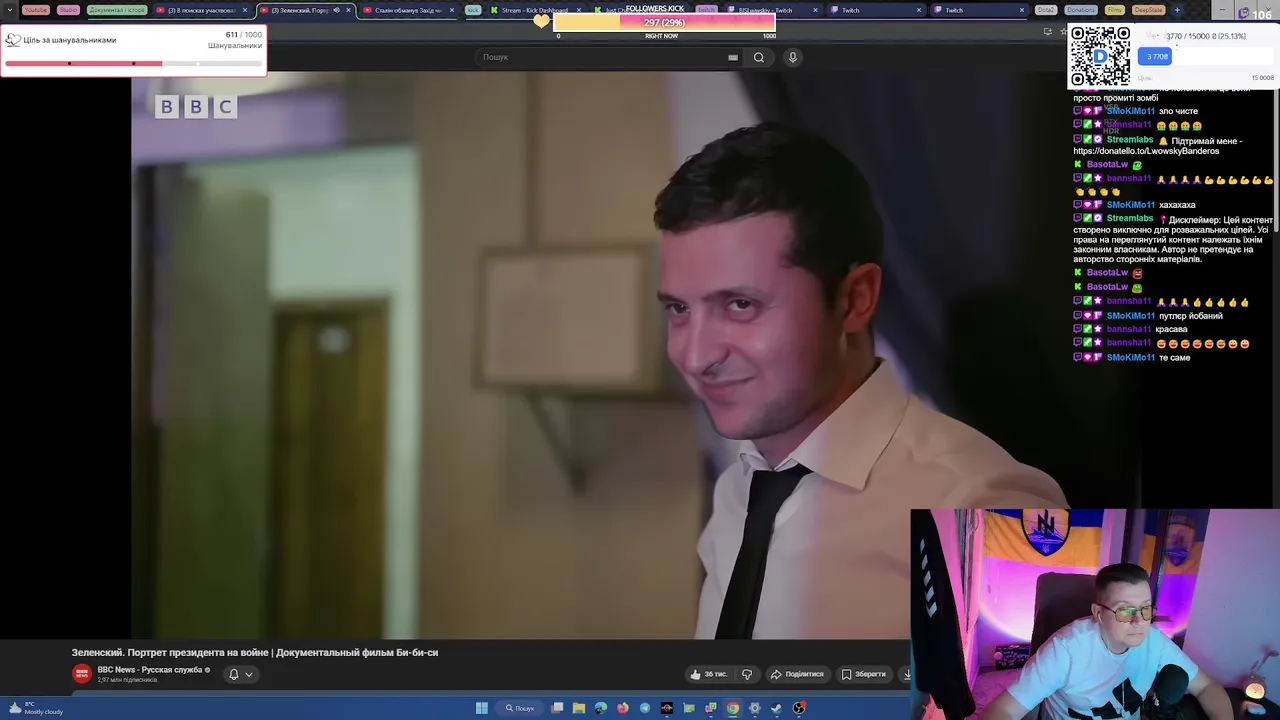Click bannsha11 username next to красава
The width and height of the screenshot is (1280, 720).
1129,329
